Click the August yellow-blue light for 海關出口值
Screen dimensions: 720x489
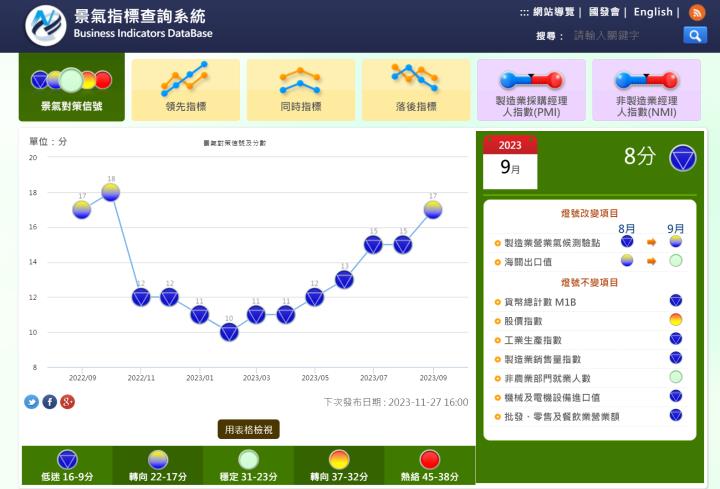pos(627,260)
